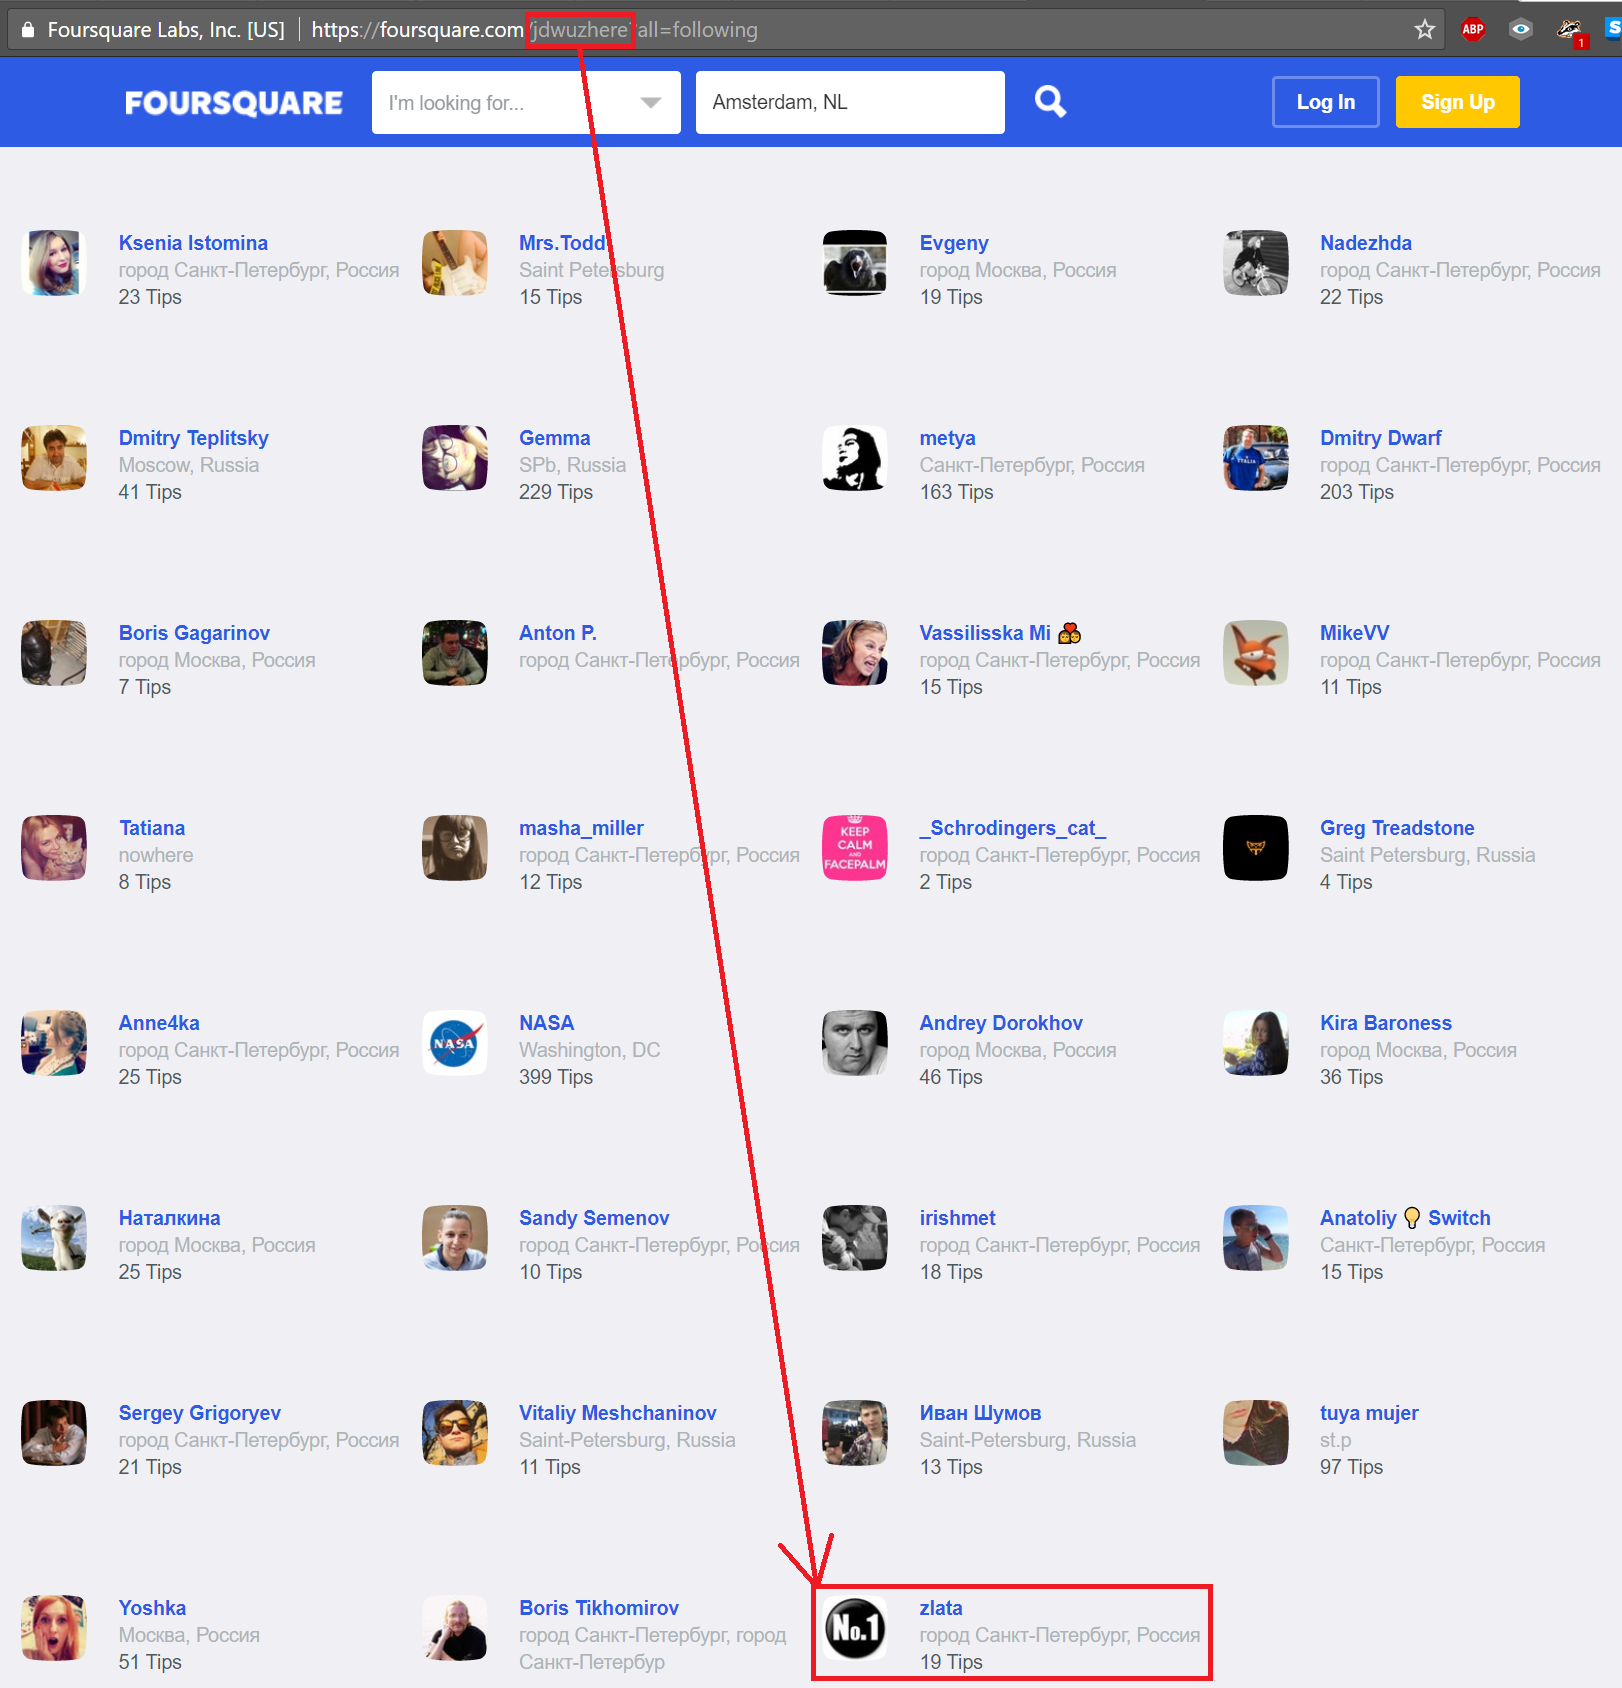This screenshot has width=1622, height=1688.
Task: Open Ksenia Istomina's profile link
Action: pos(193,243)
